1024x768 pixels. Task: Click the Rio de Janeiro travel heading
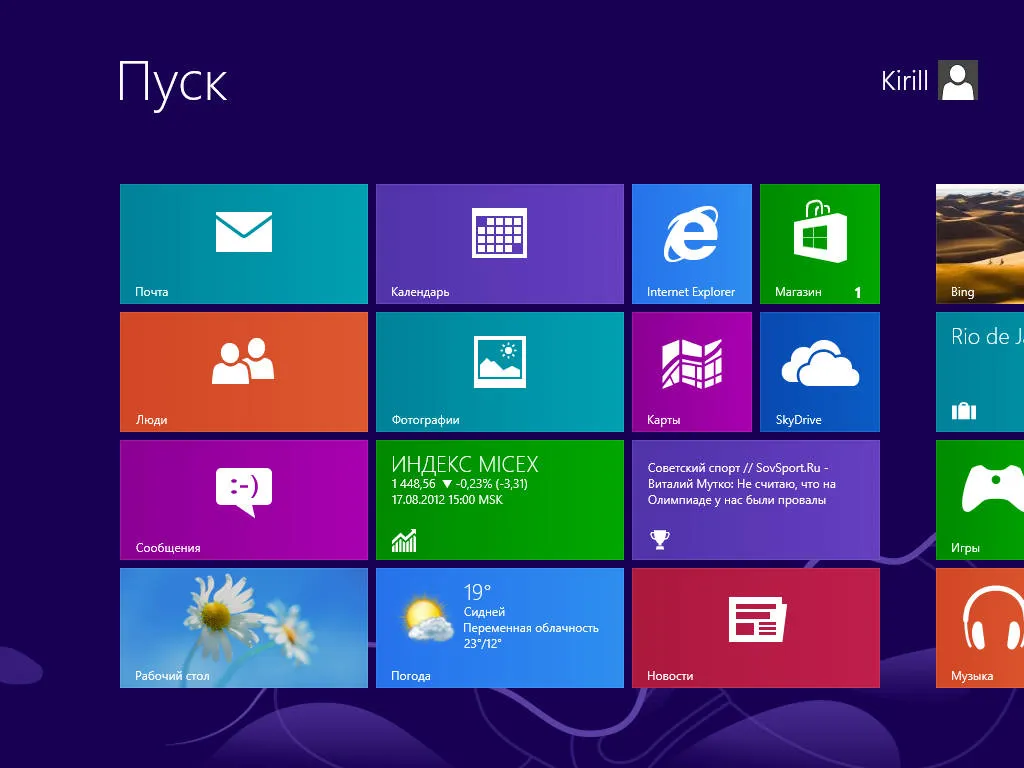[x=987, y=336]
